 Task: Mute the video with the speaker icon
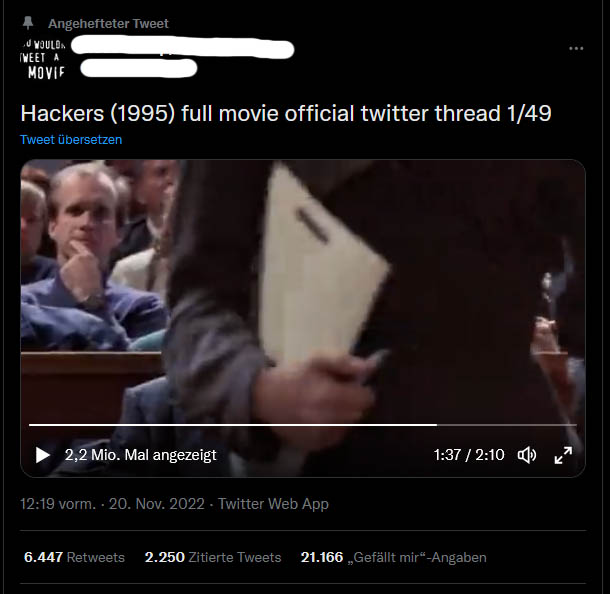pyautogui.click(x=527, y=455)
